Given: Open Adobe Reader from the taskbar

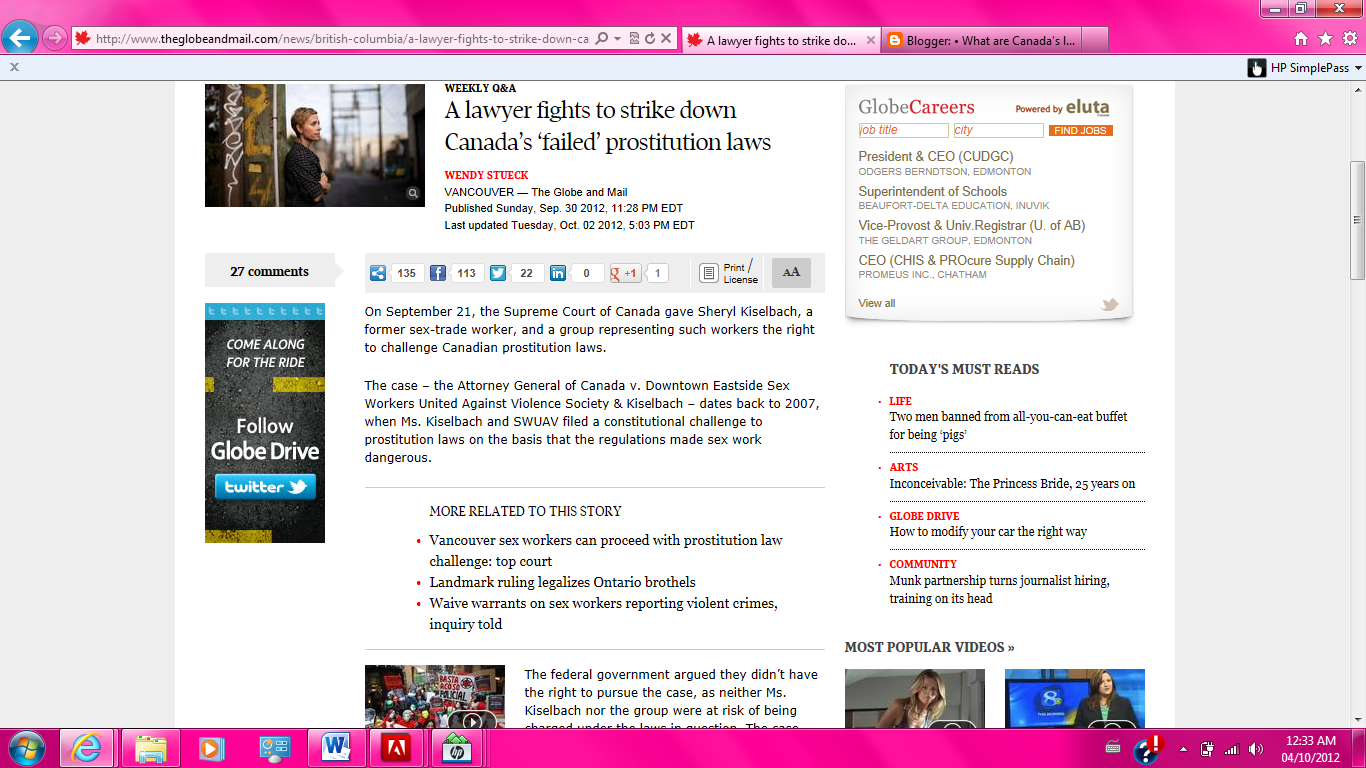Looking at the screenshot, I should (396, 748).
